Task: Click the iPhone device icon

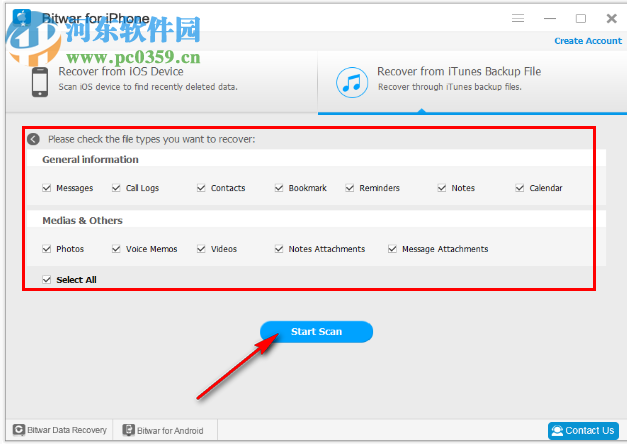Action: 40,82
